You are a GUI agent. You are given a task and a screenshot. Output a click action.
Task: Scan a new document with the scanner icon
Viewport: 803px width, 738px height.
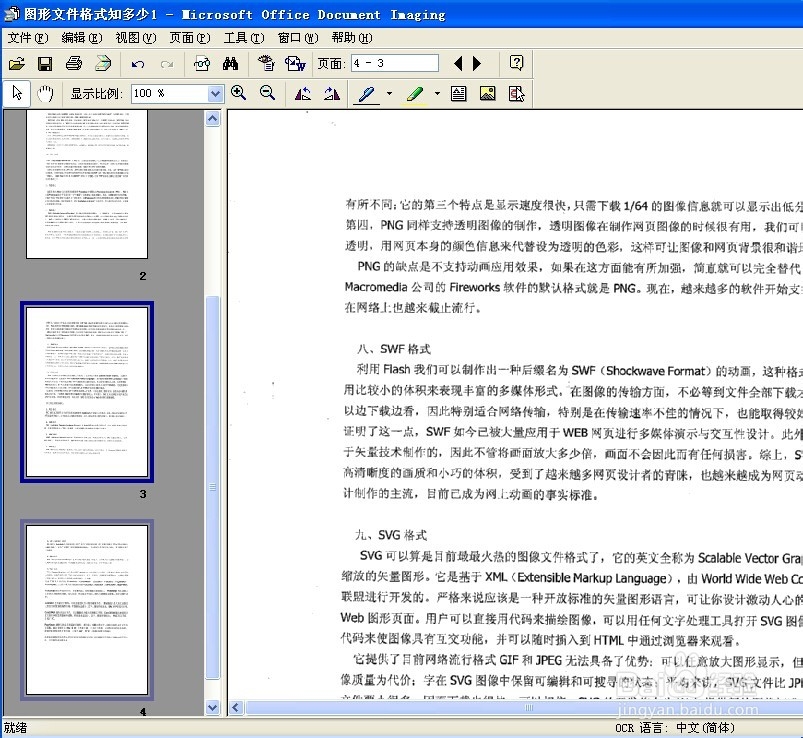tap(103, 64)
